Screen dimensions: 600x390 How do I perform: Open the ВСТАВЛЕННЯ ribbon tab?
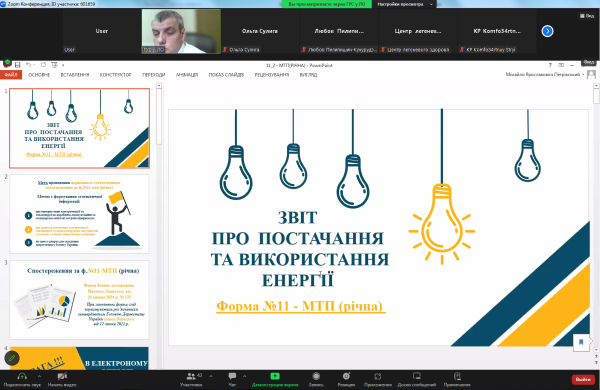pyautogui.click(x=75, y=75)
